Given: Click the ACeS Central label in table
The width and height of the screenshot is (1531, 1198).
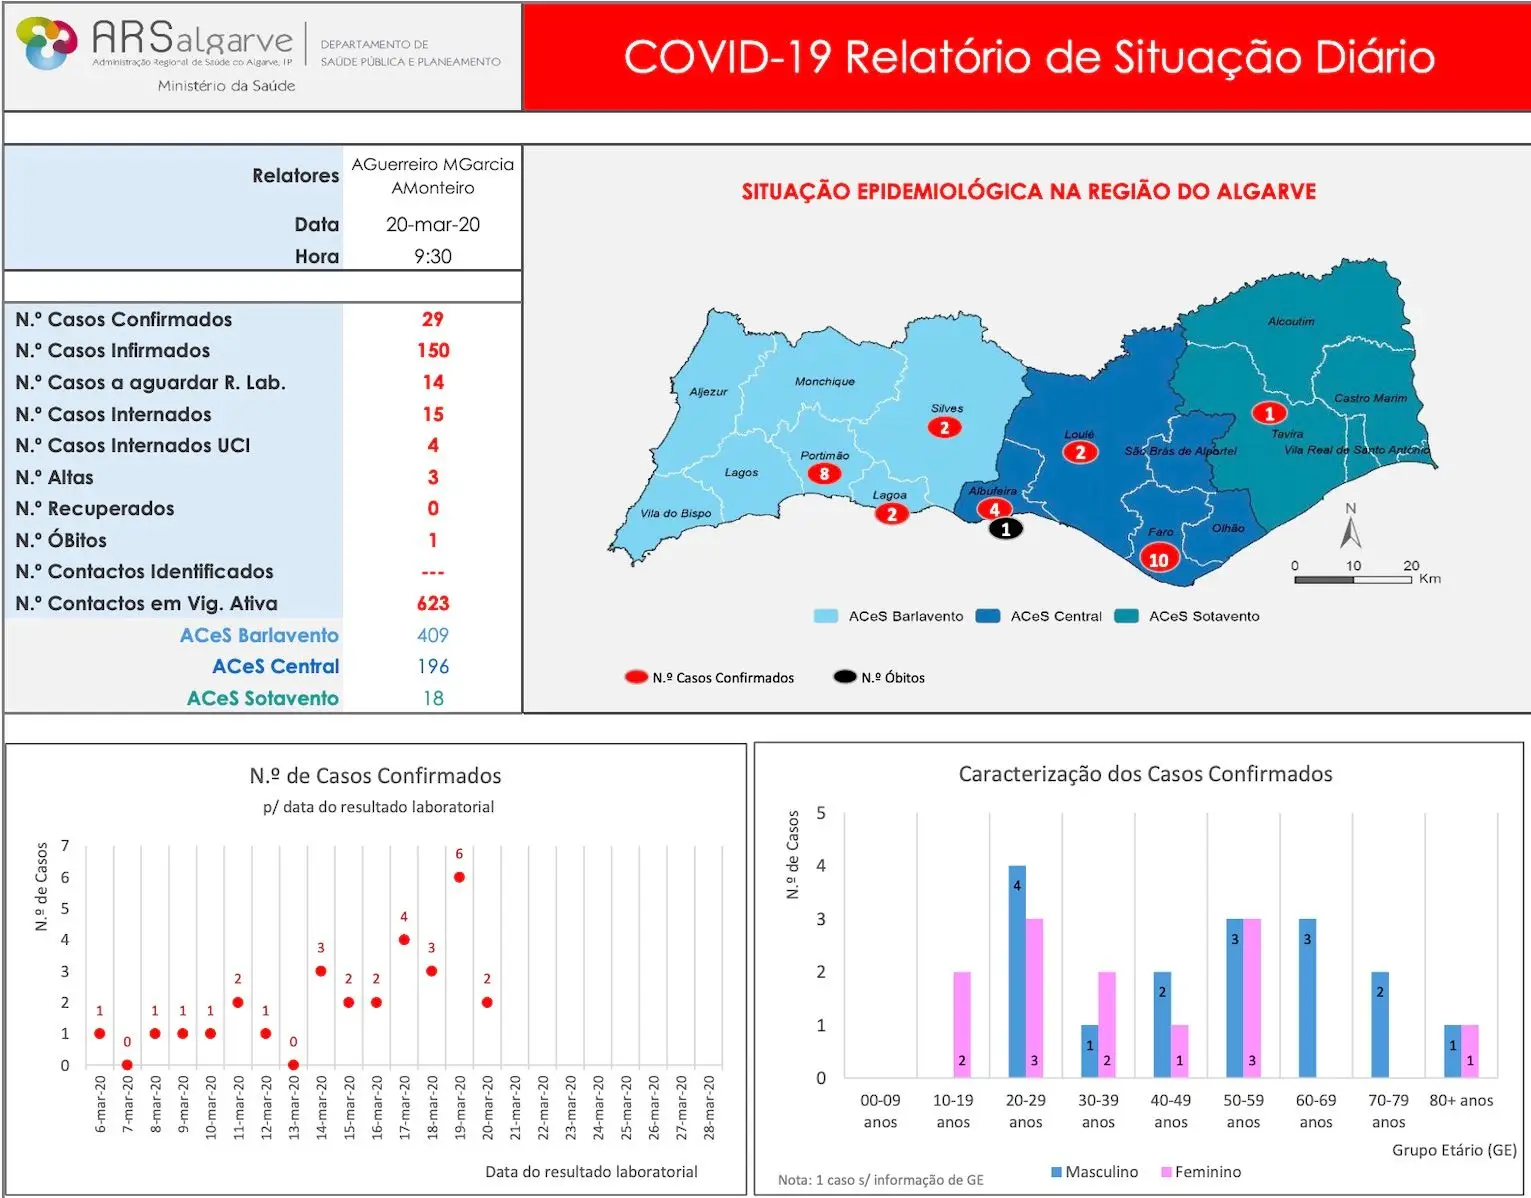Looking at the screenshot, I should [x=275, y=666].
